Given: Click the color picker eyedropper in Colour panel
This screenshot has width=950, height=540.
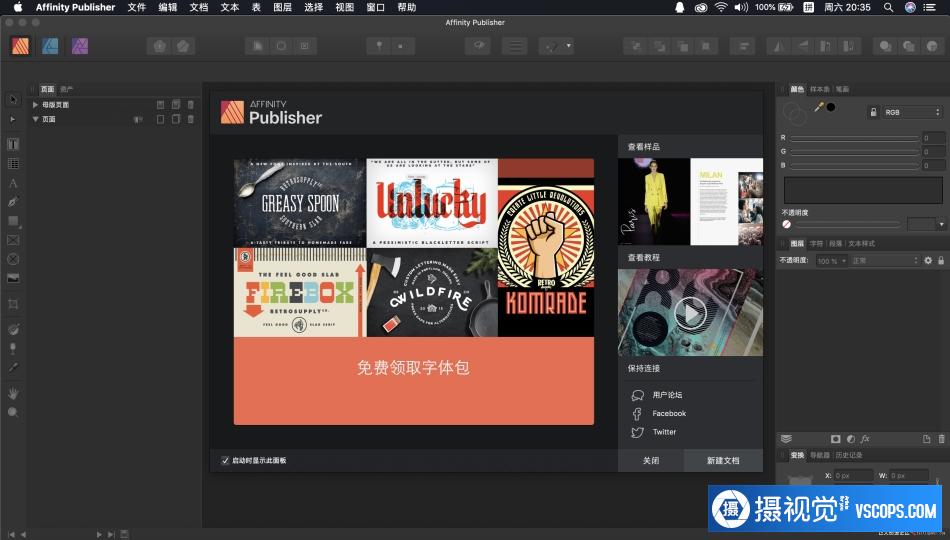Looking at the screenshot, I should pos(819,107).
